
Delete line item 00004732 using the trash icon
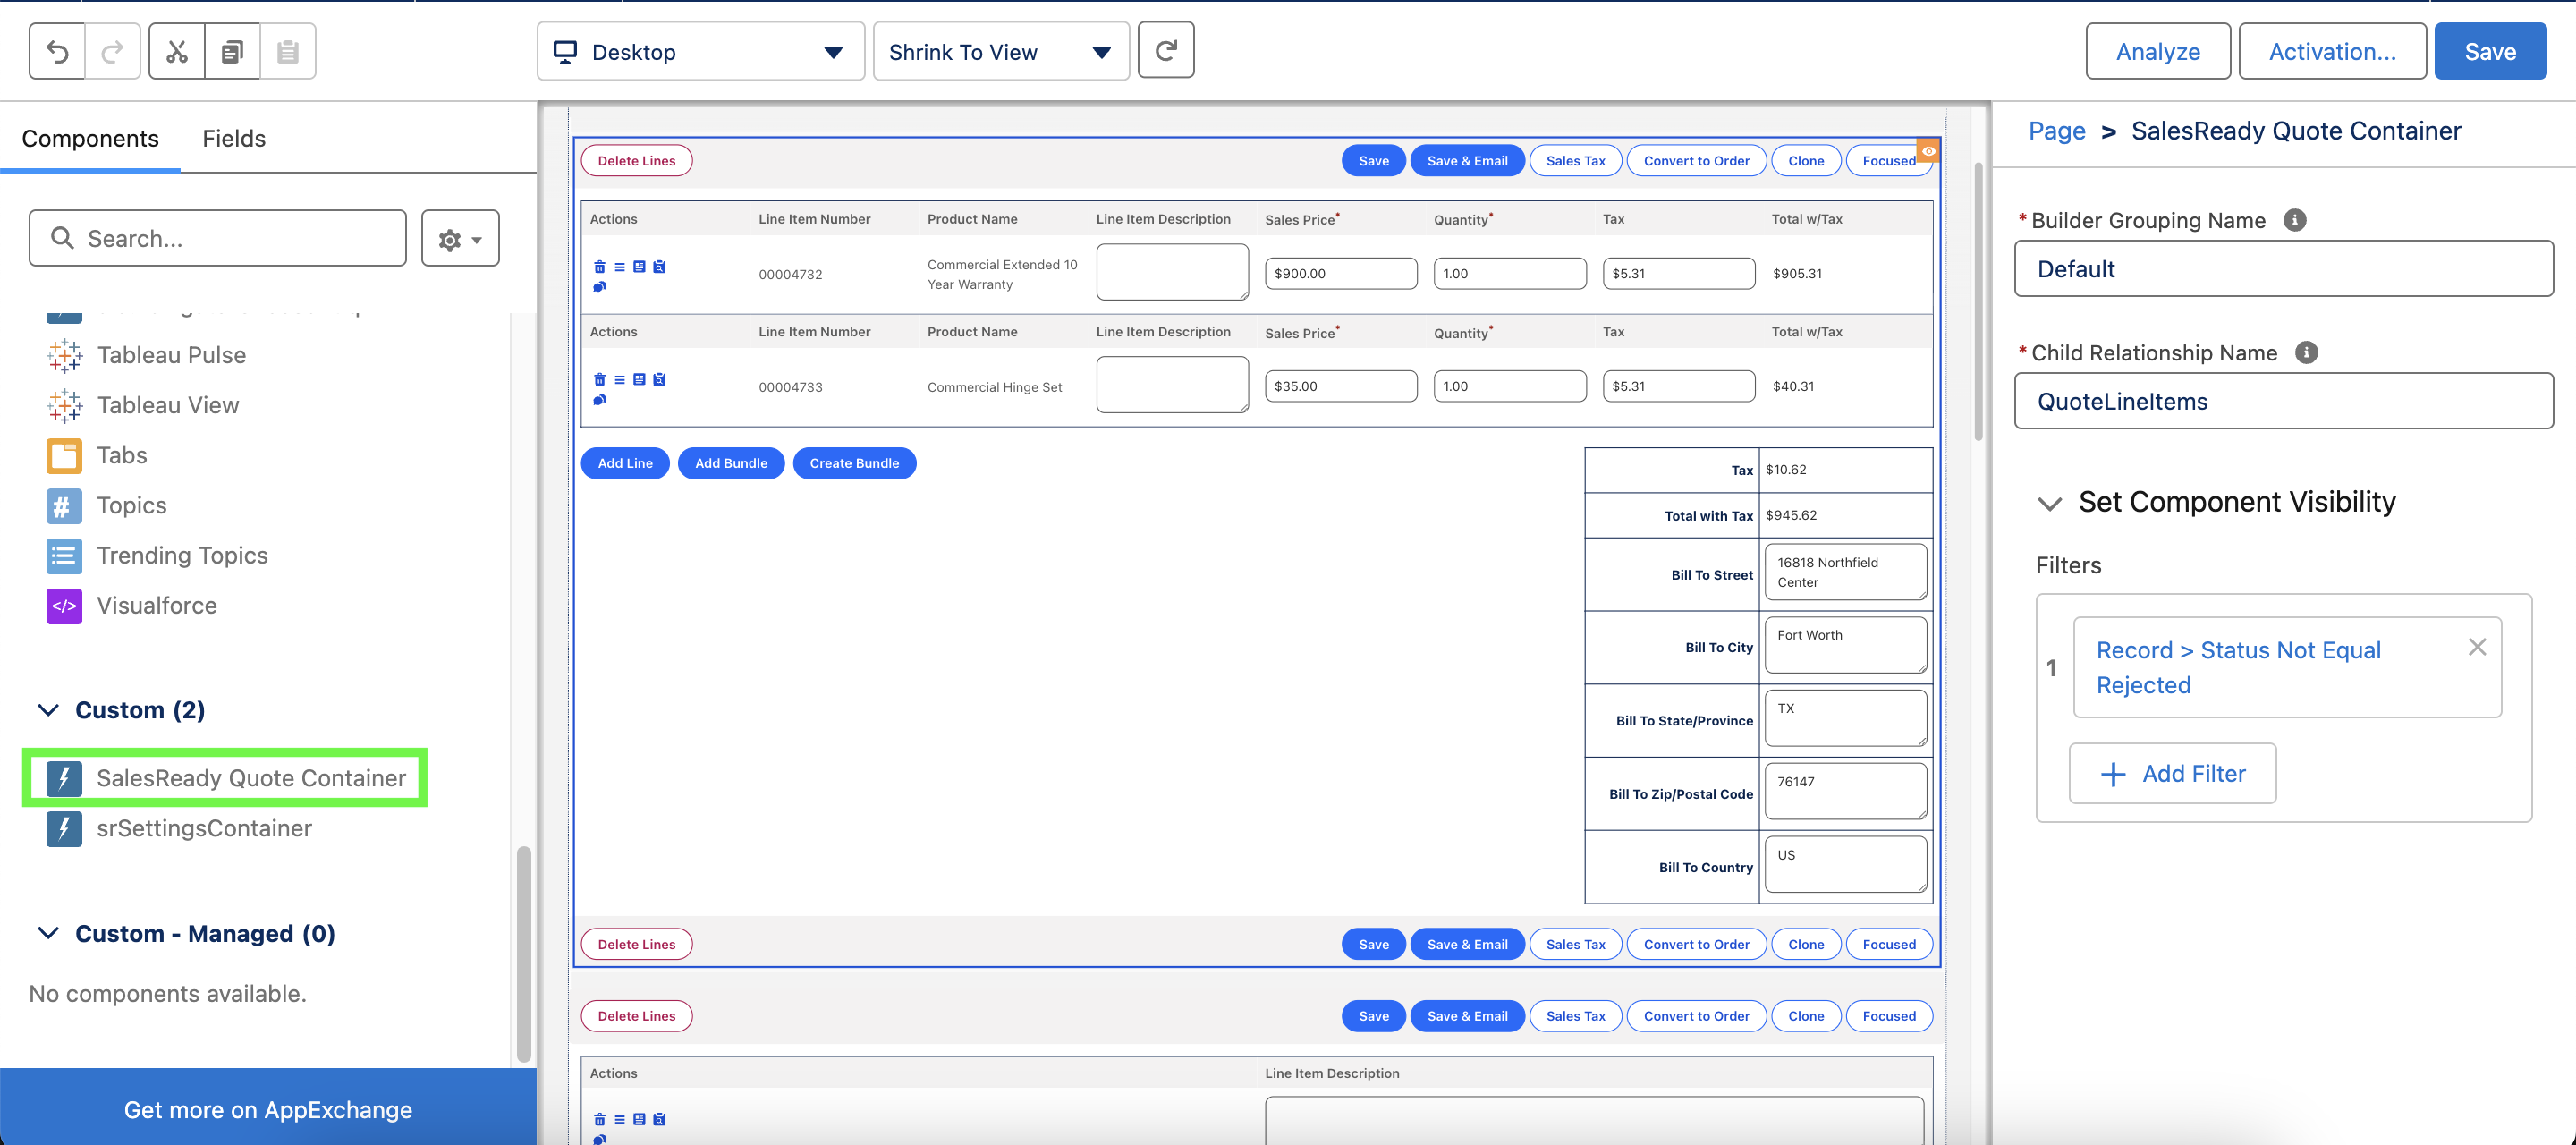600,267
